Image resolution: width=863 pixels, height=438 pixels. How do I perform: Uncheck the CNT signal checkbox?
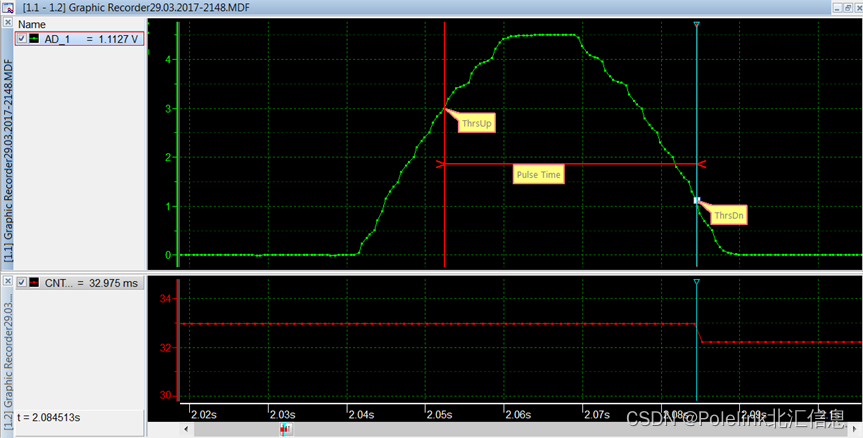(22, 282)
